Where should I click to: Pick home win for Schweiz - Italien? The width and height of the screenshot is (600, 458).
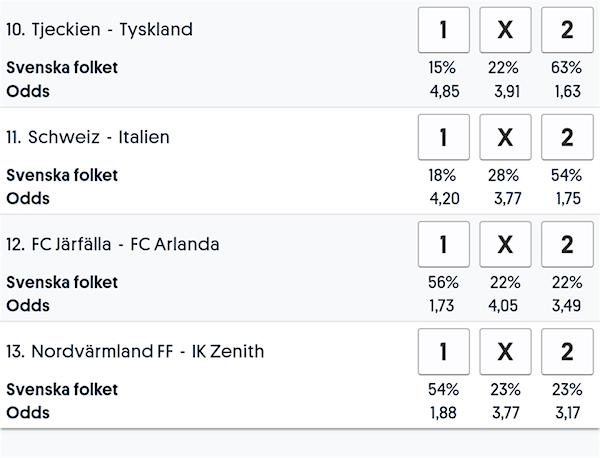click(x=443, y=137)
